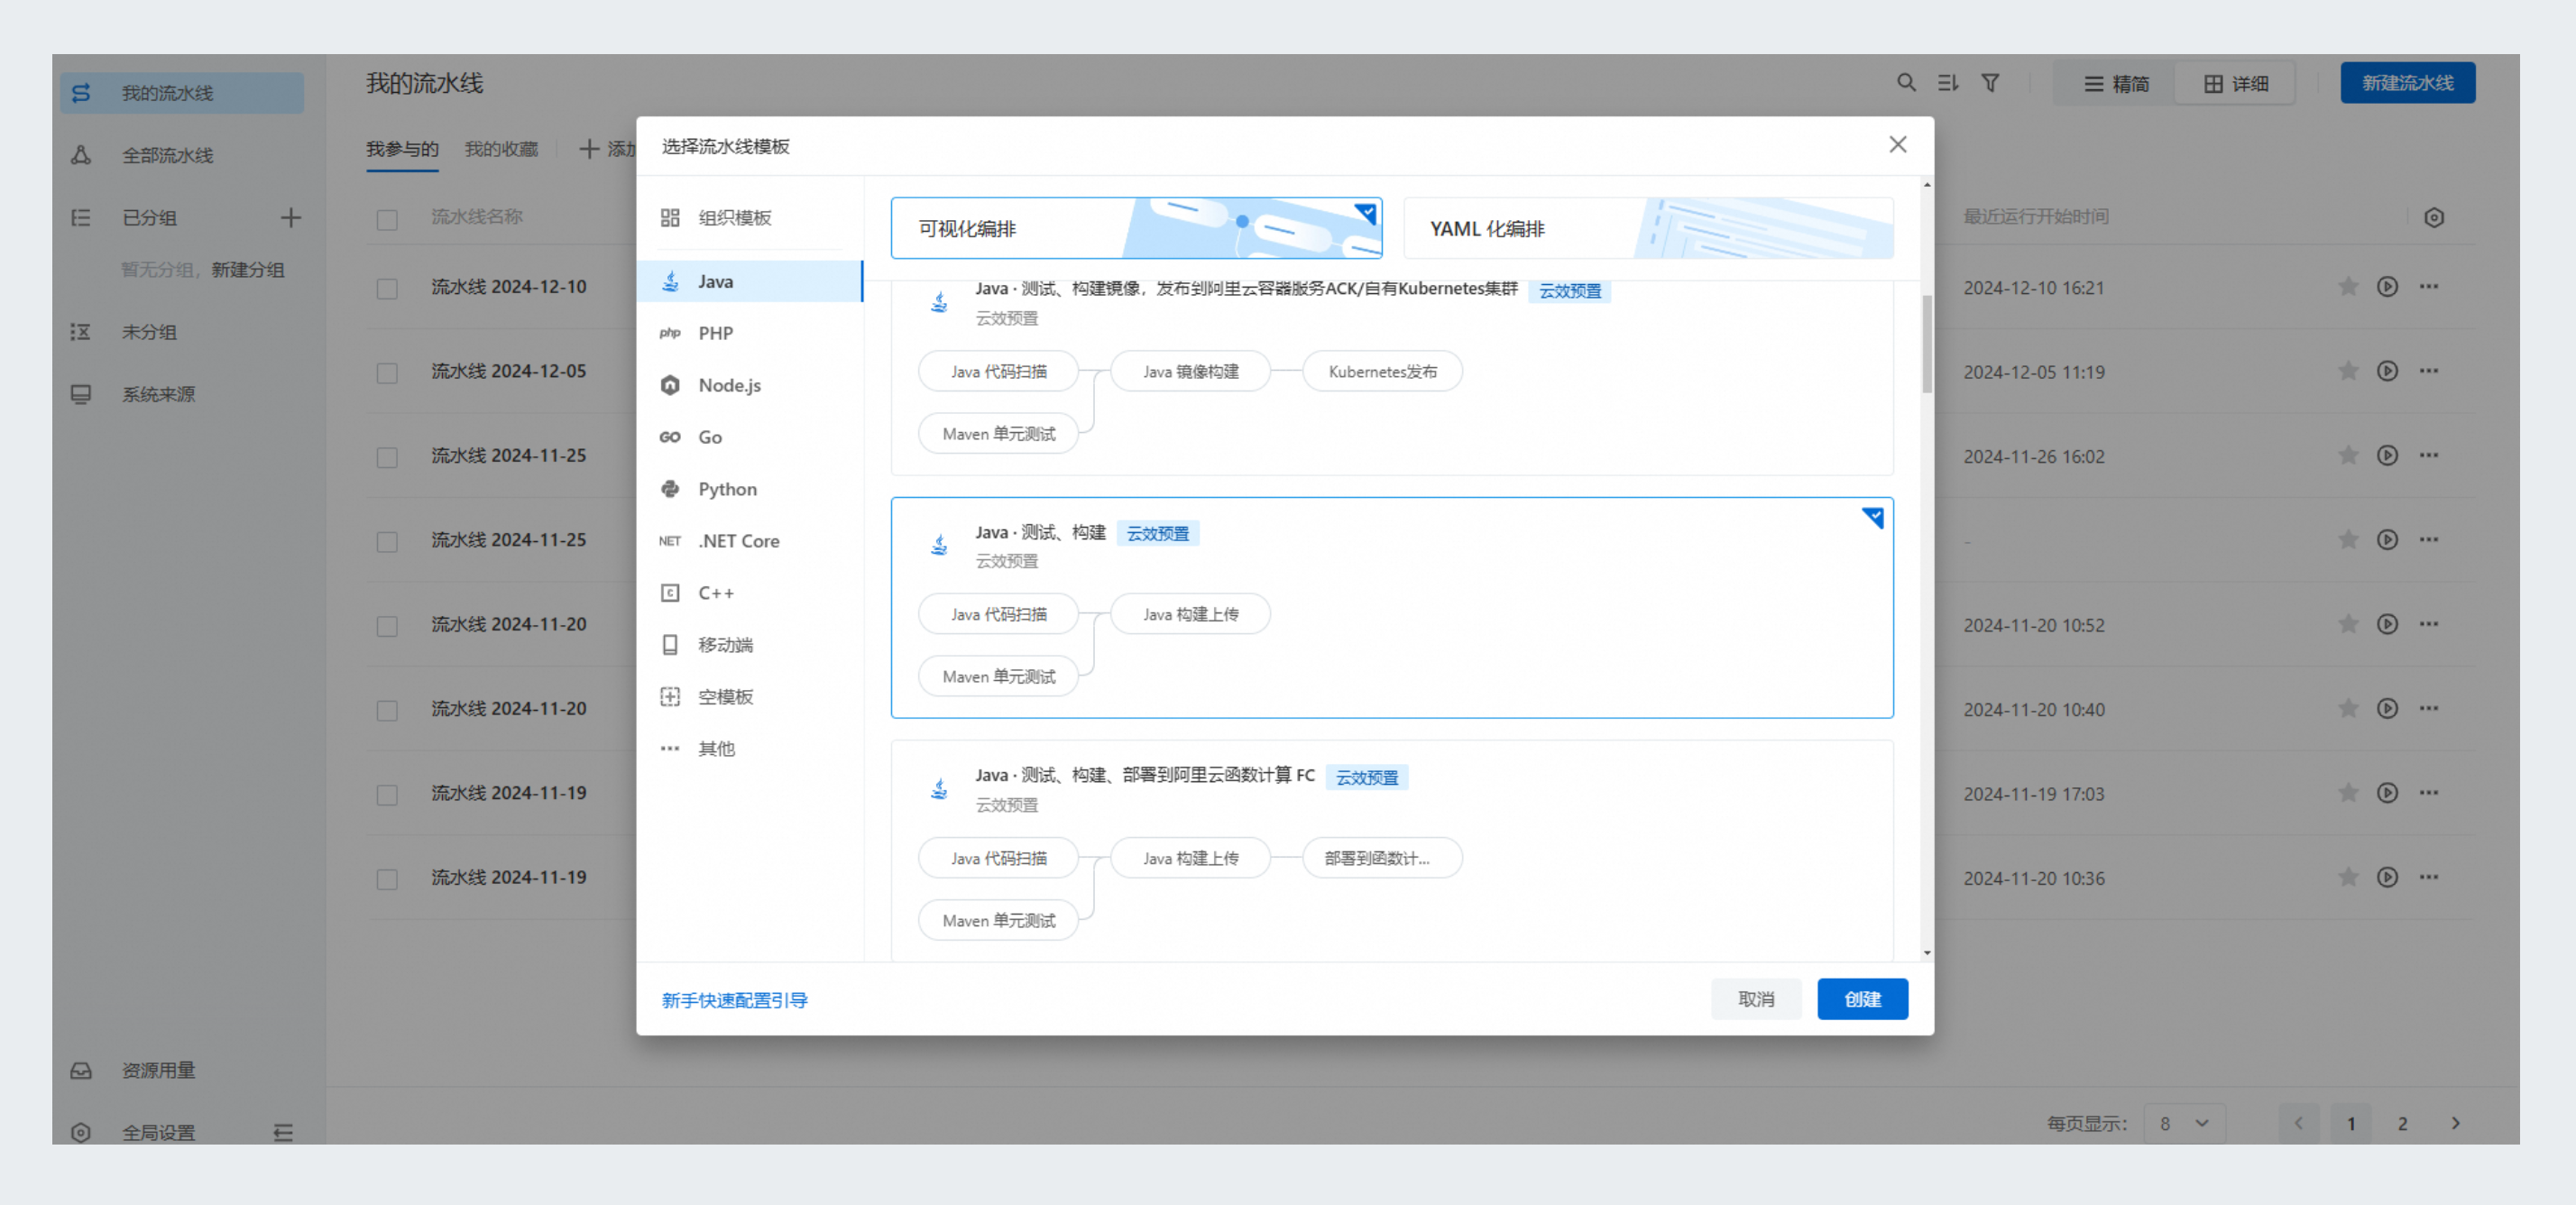Screen dimensions: 2576x1205
Task: Select the Kubernetes ACK deployment template card
Action: (1392, 378)
